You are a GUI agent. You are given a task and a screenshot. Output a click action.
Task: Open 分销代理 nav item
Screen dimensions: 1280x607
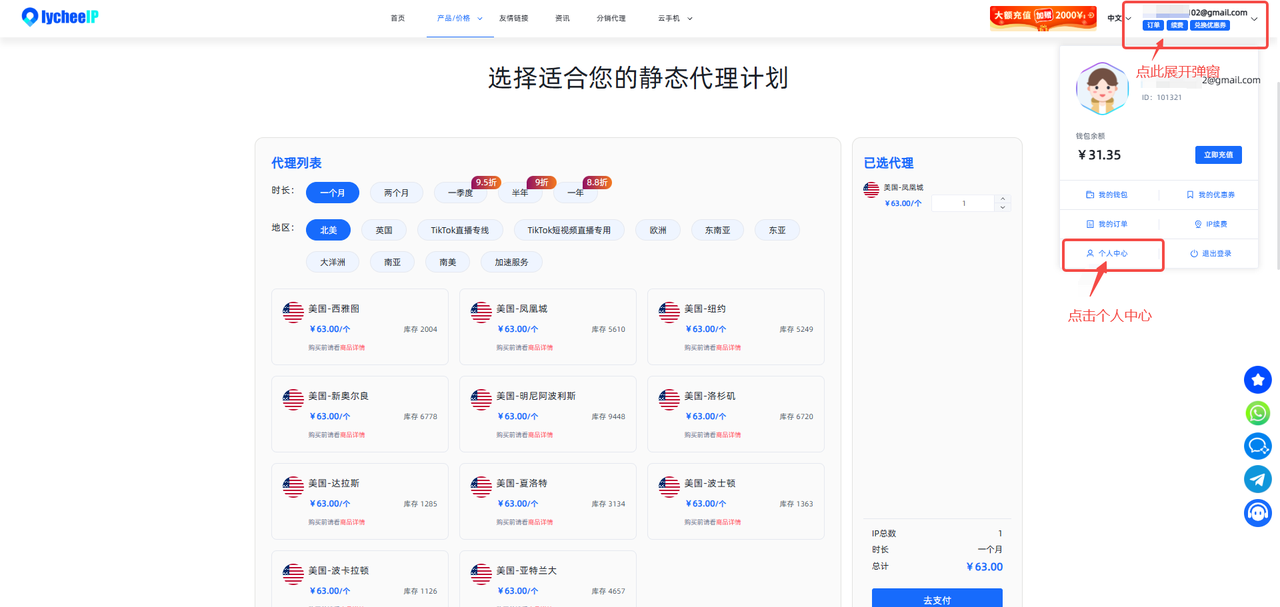click(611, 18)
